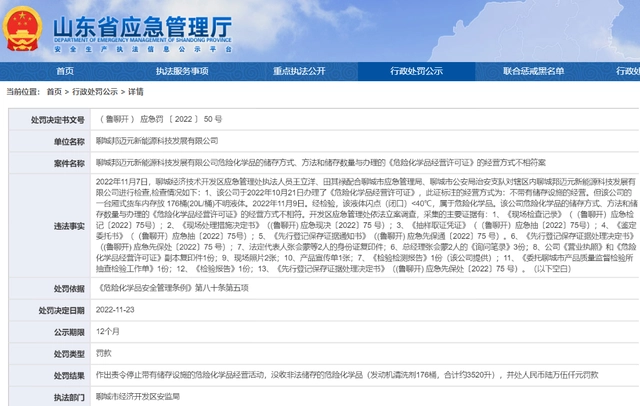Click company name 聊城邦迈元新能源科技发展有限公司
The width and height of the screenshot is (640, 406).
coord(157,141)
